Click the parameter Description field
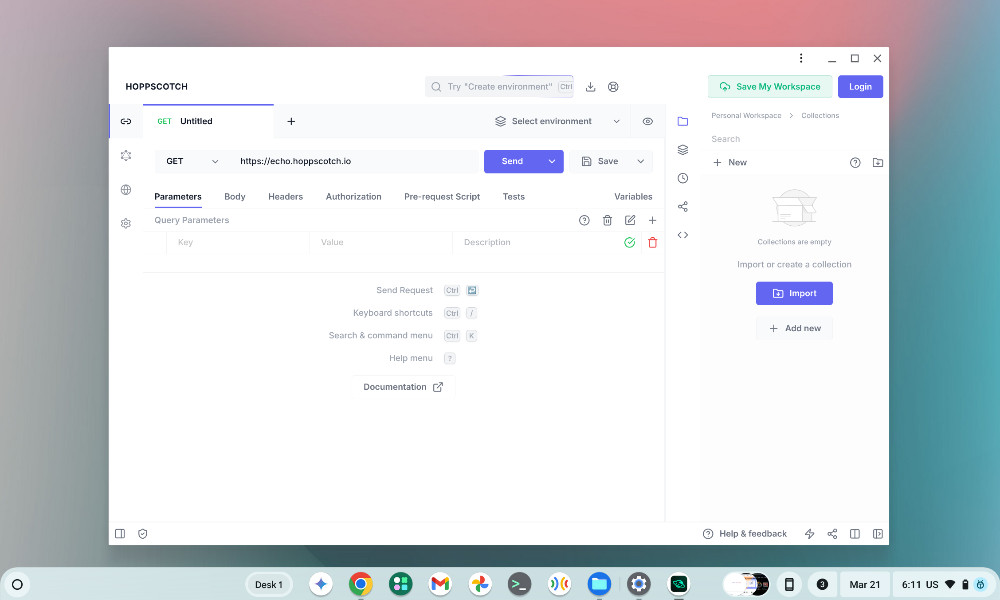The height and width of the screenshot is (600, 1000). coord(534,242)
